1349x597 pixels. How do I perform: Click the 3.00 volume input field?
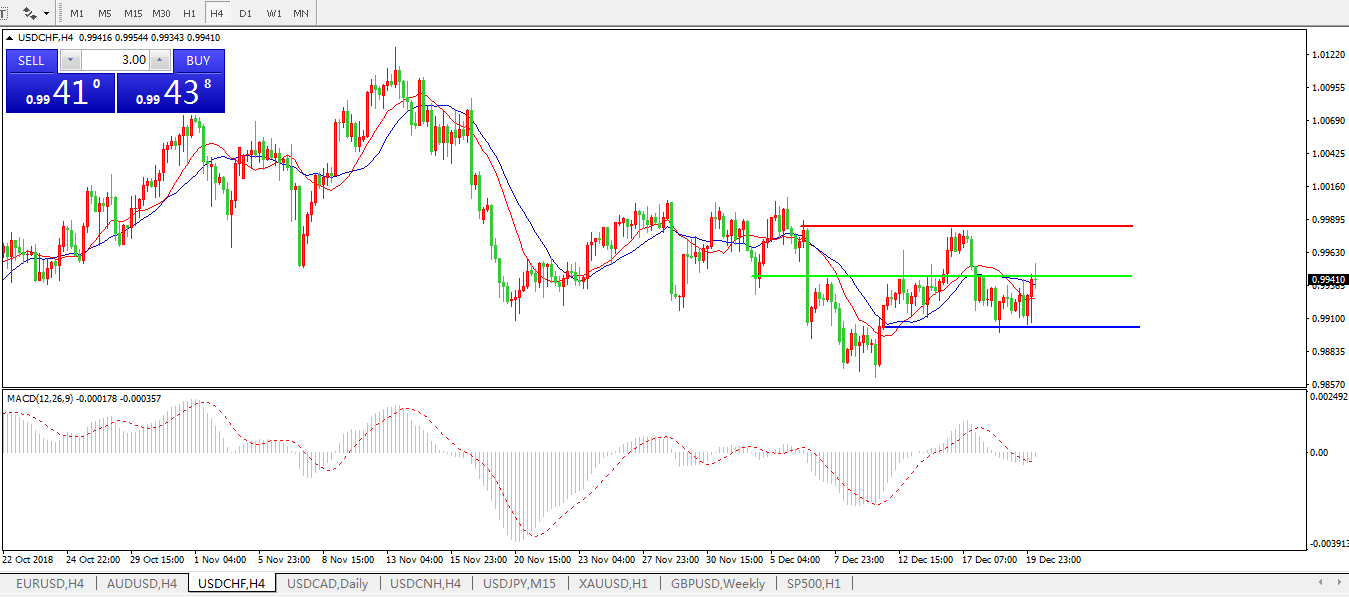coord(114,60)
